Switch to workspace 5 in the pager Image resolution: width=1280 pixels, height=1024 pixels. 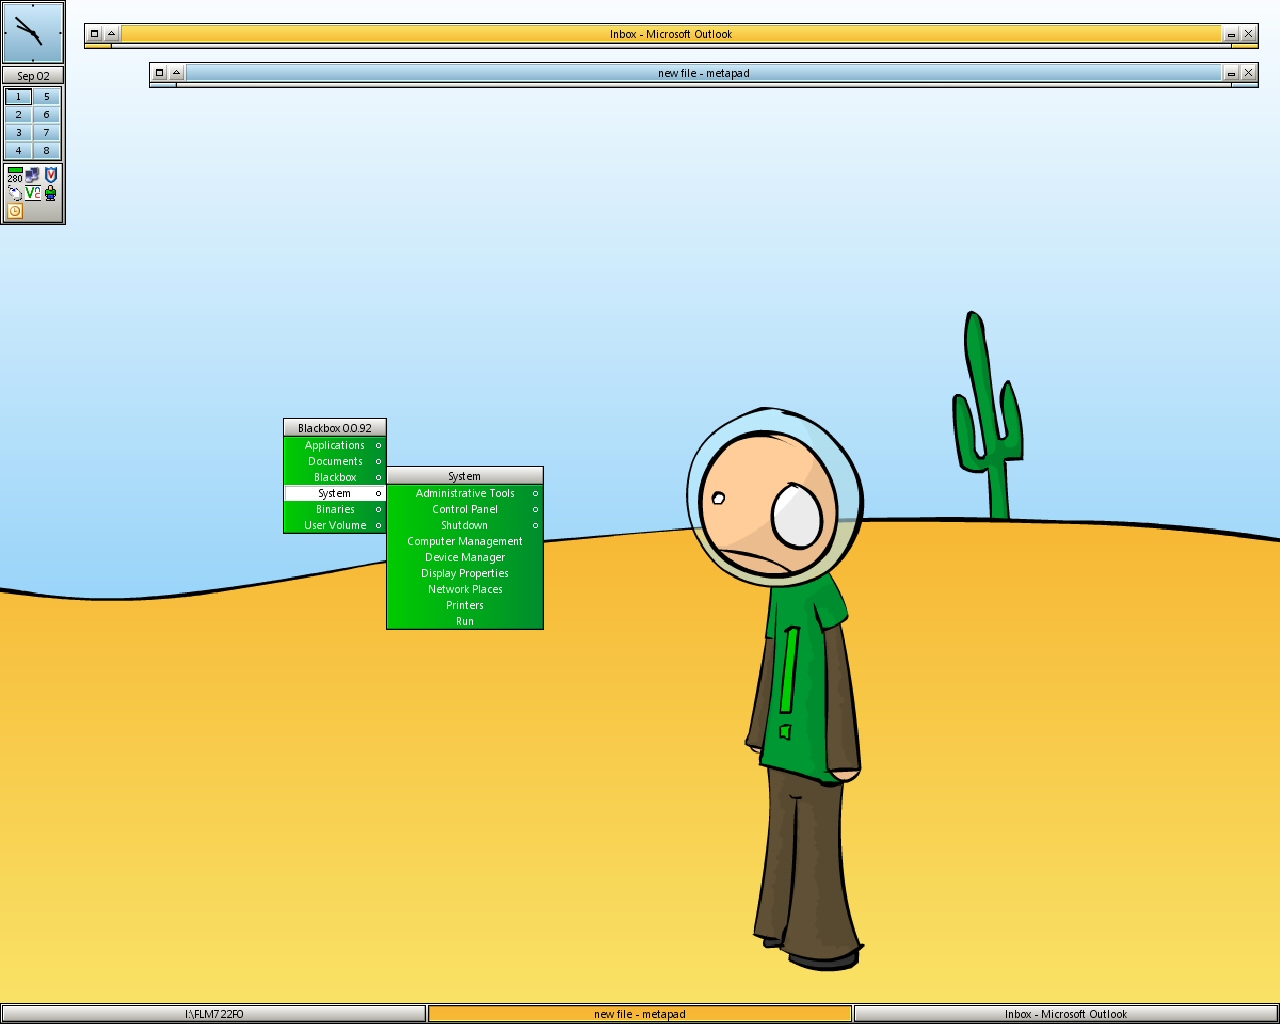click(x=46, y=97)
